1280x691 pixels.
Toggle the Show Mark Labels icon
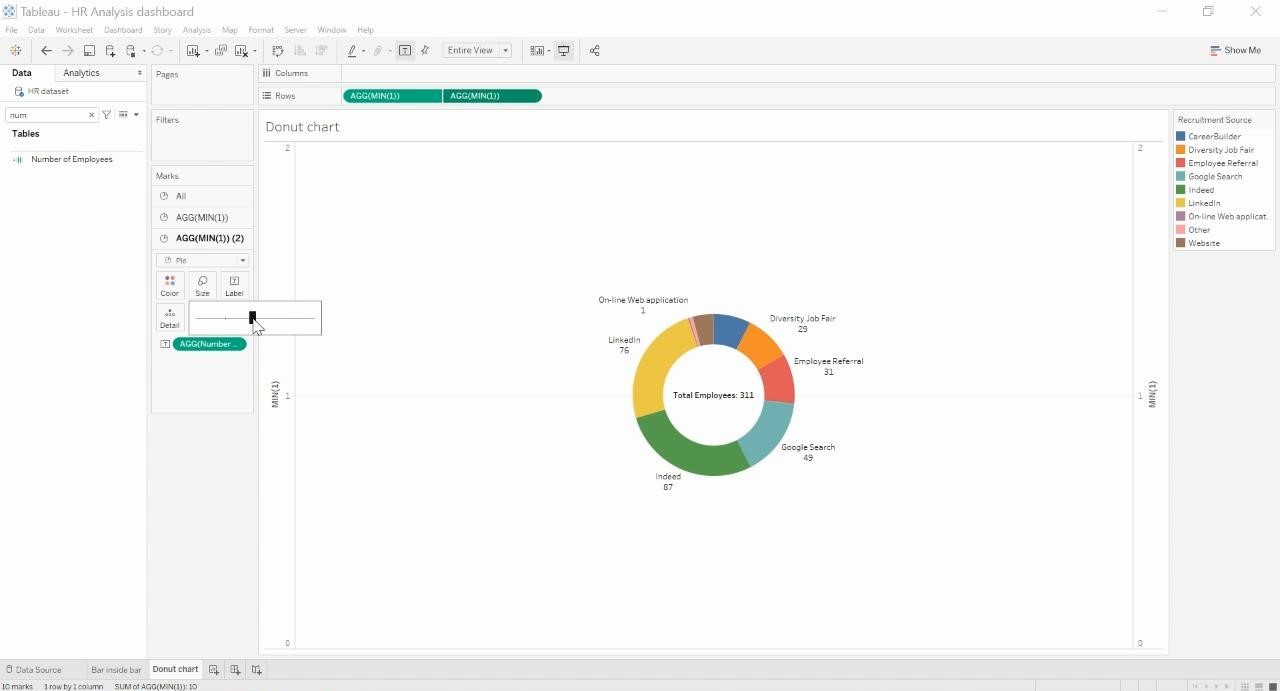pyautogui.click(x=405, y=50)
